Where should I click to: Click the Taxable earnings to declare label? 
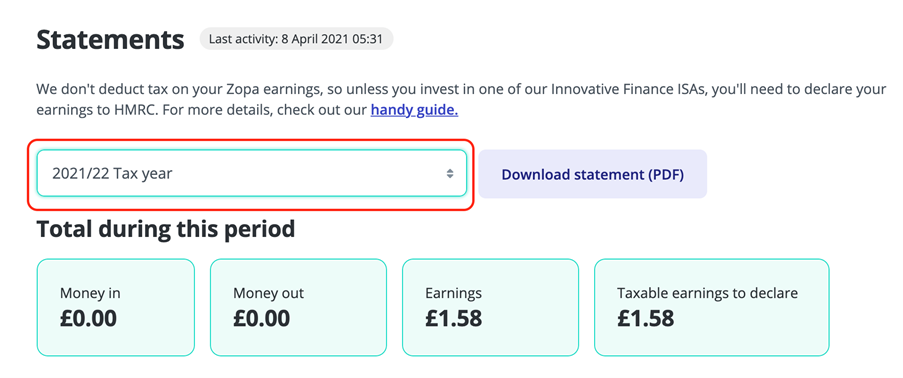pos(707,293)
